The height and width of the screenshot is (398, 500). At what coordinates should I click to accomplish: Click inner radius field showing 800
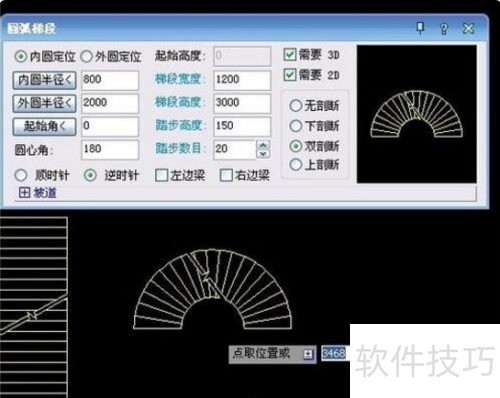point(110,80)
